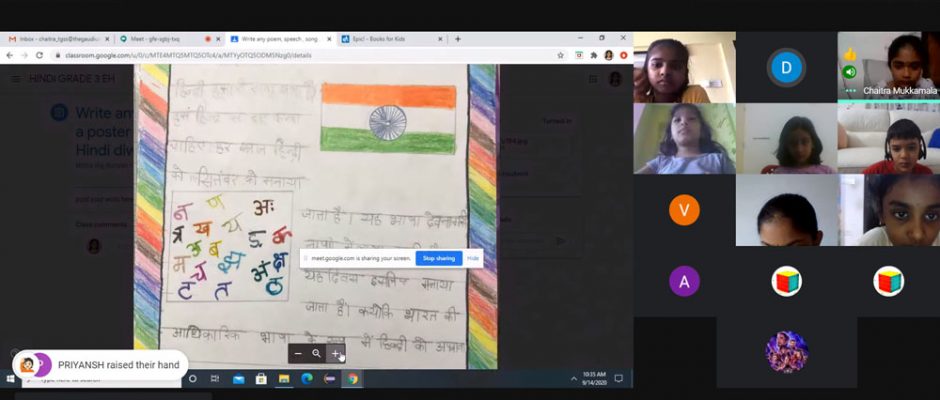
Task: Click the zoom out minus icon
Action: point(298,354)
